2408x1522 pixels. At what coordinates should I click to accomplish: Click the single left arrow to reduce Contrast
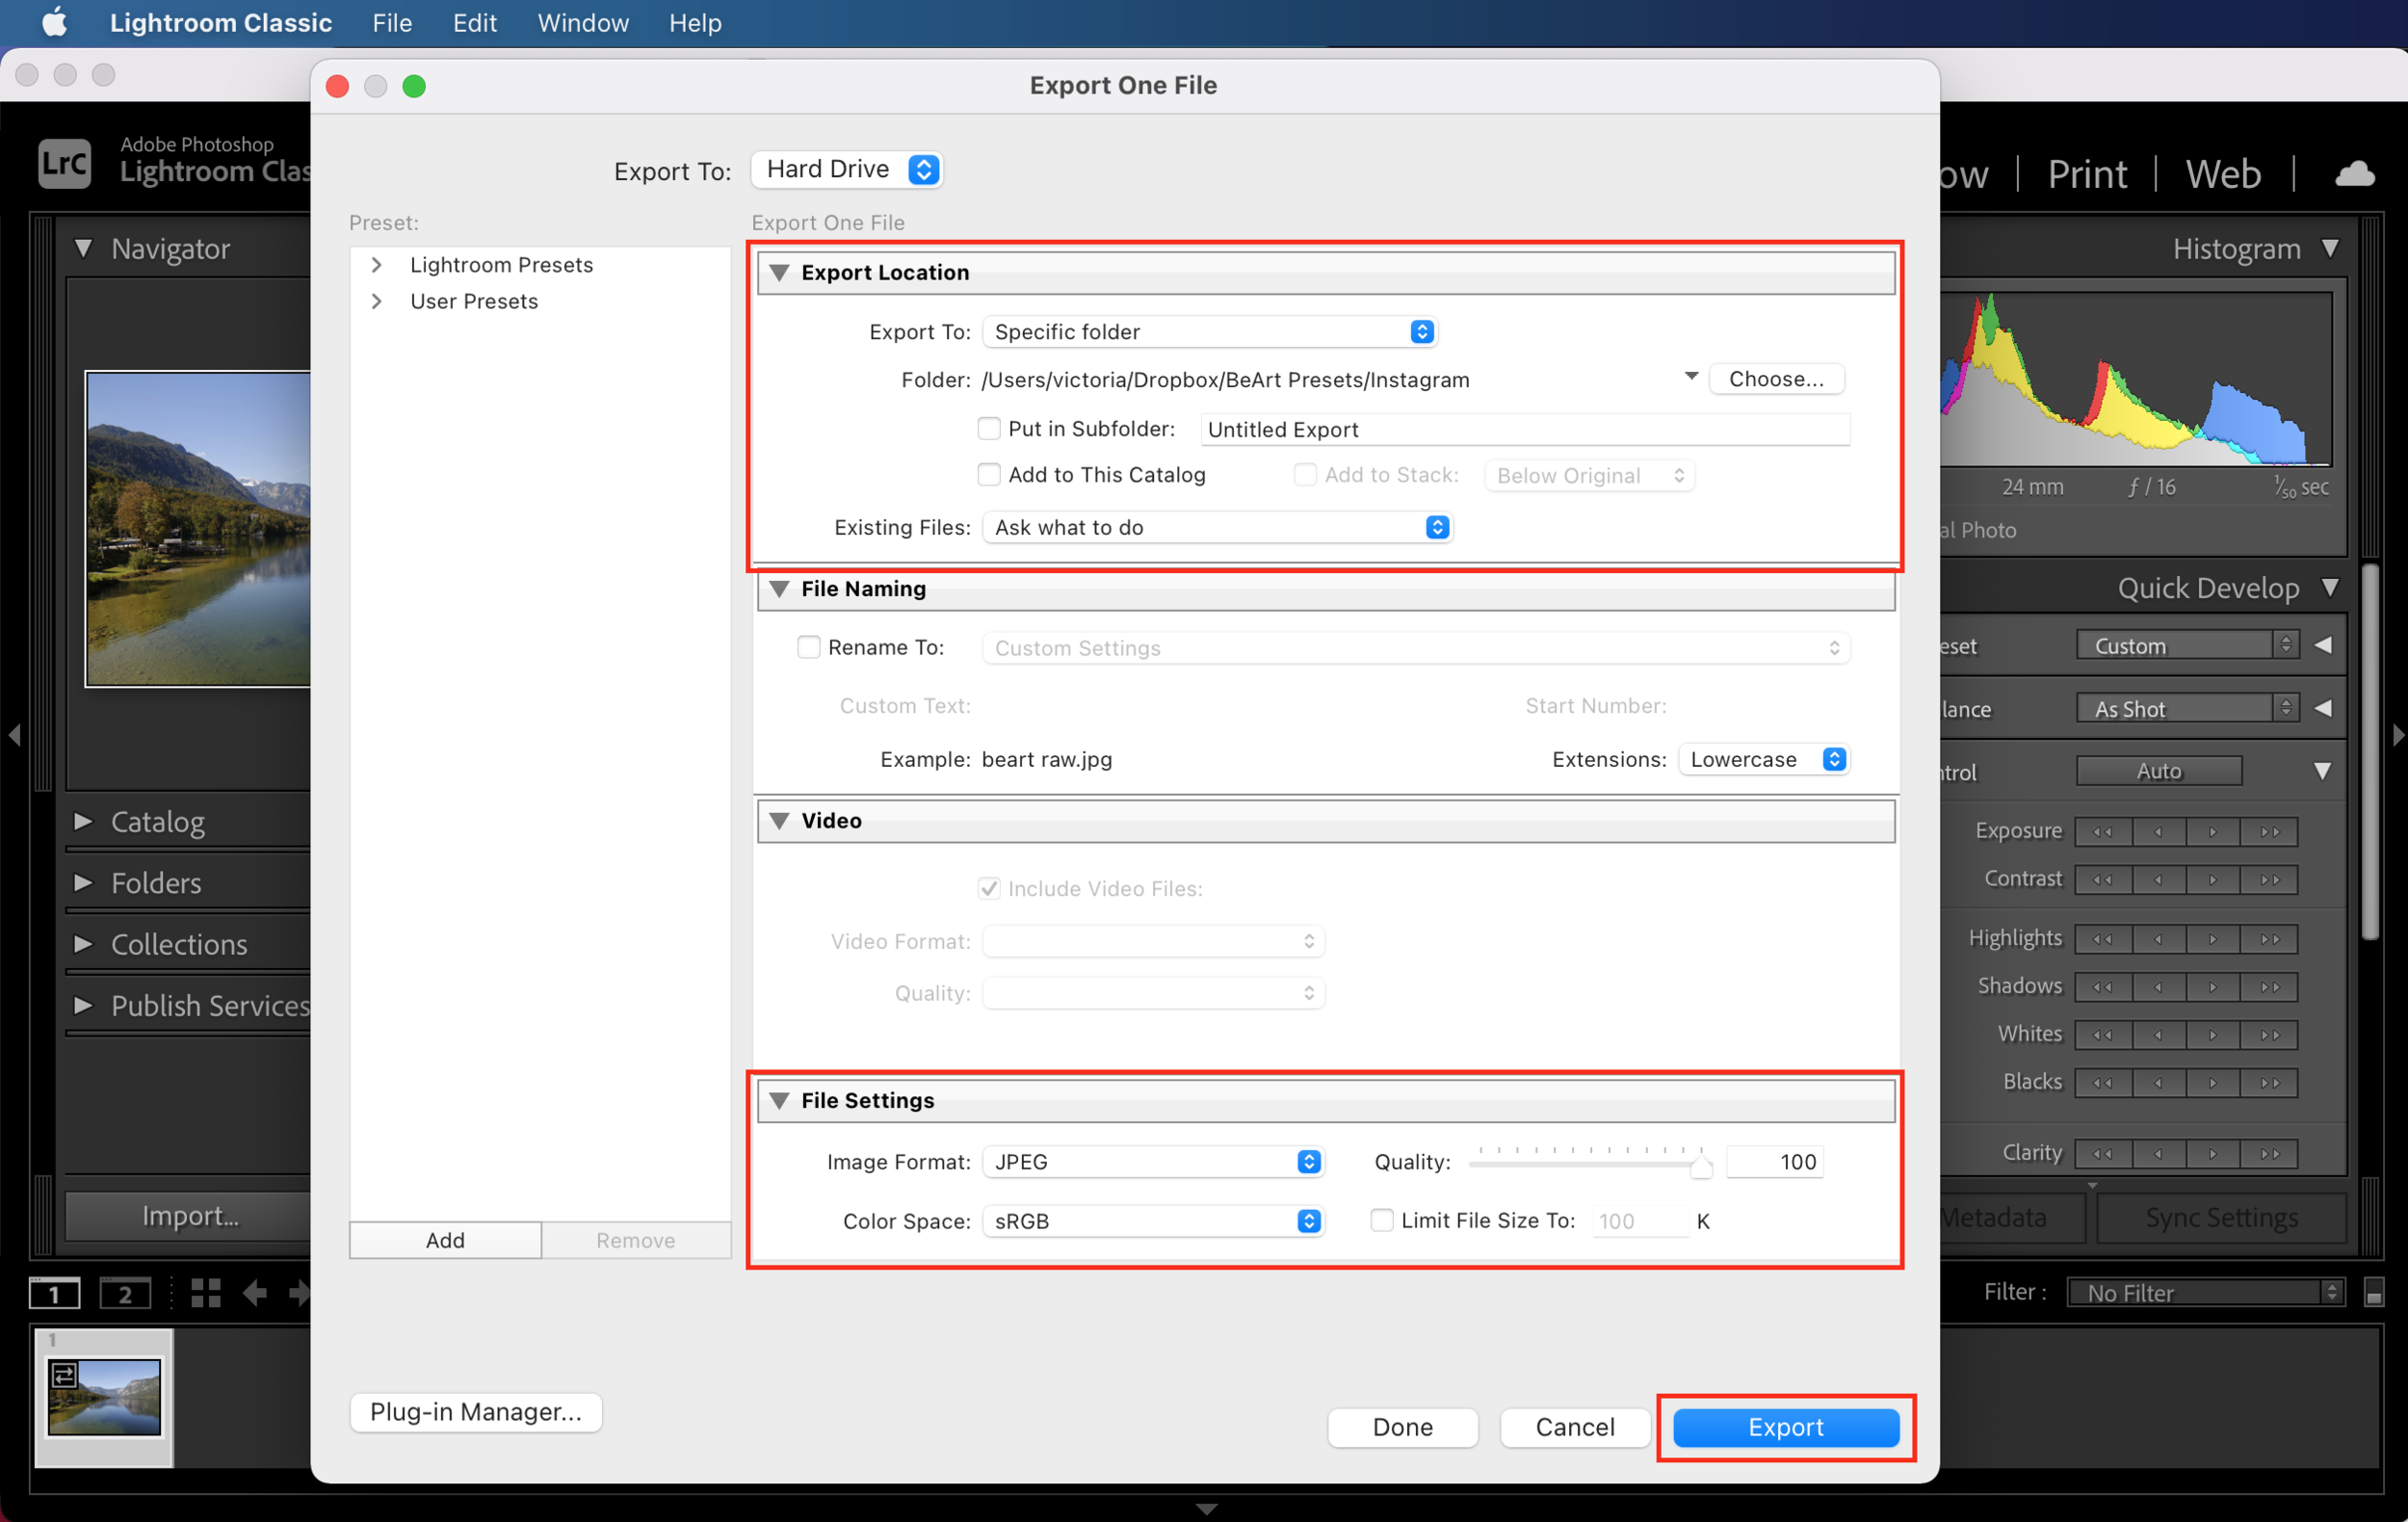point(2158,879)
